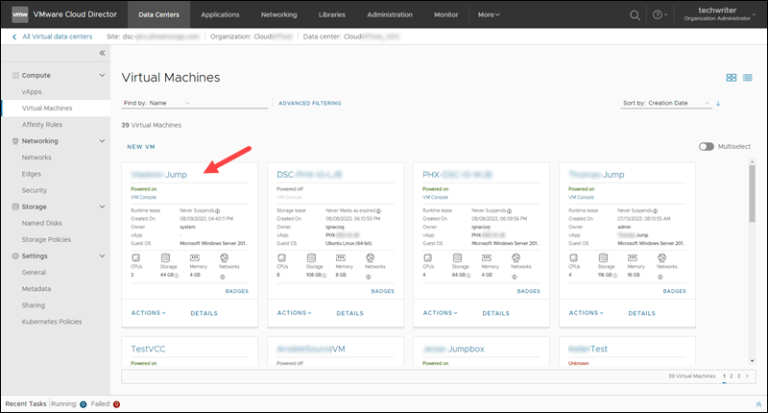
Task: Go back arrow to all virtual data centers
Action: (14, 37)
